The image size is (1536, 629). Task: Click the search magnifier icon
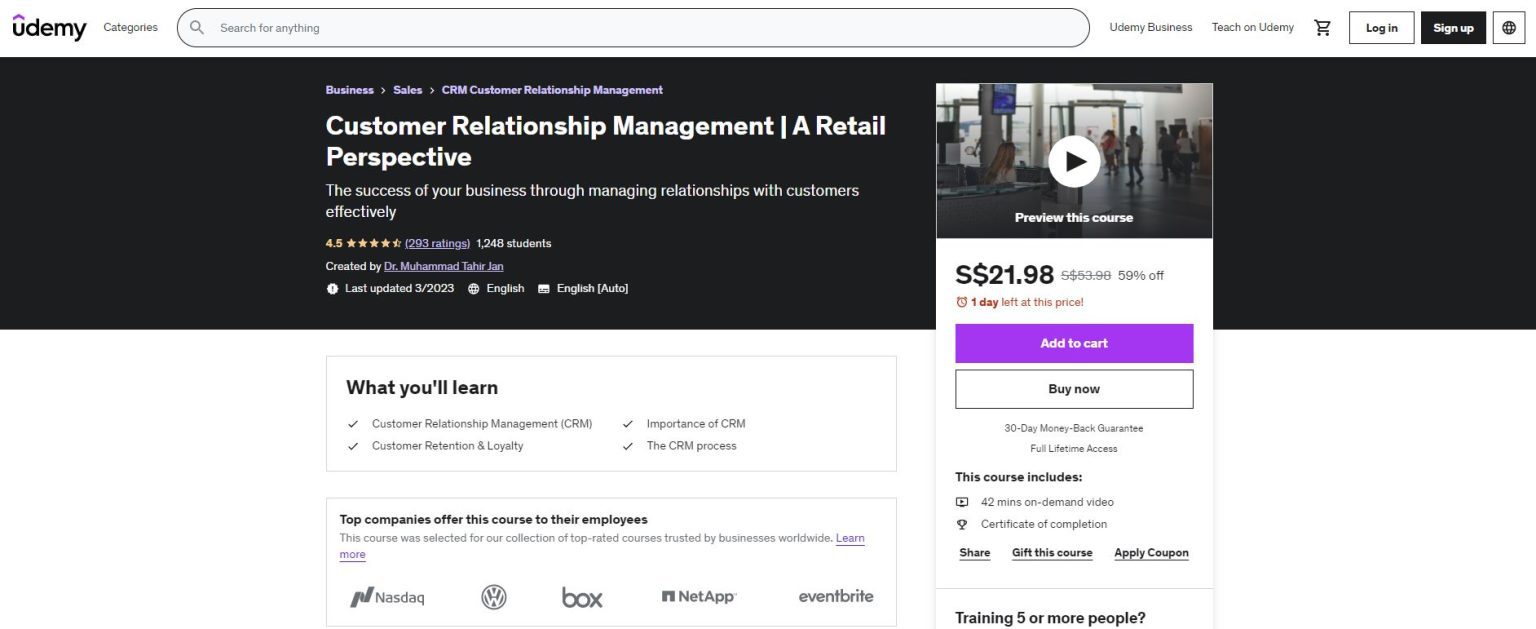[196, 27]
